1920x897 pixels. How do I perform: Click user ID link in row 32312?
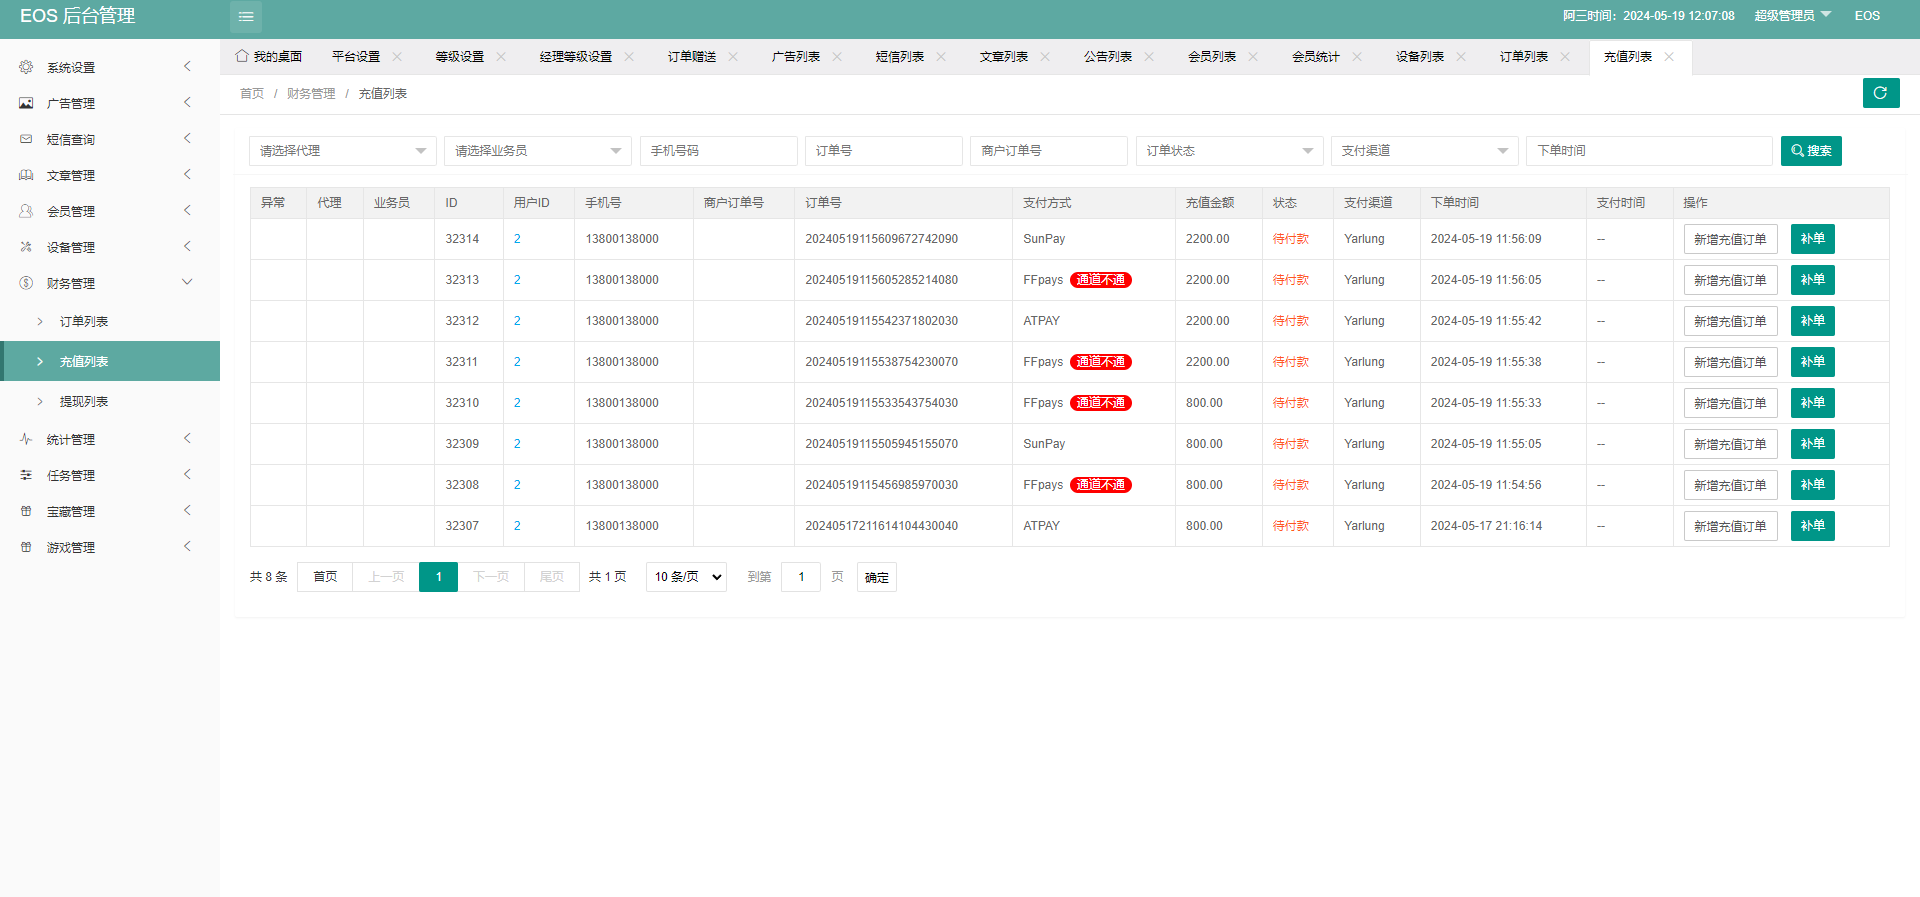(517, 321)
